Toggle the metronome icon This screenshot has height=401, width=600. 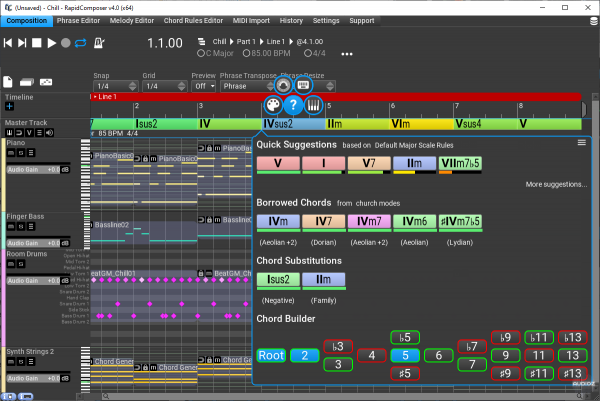click(98, 44)
